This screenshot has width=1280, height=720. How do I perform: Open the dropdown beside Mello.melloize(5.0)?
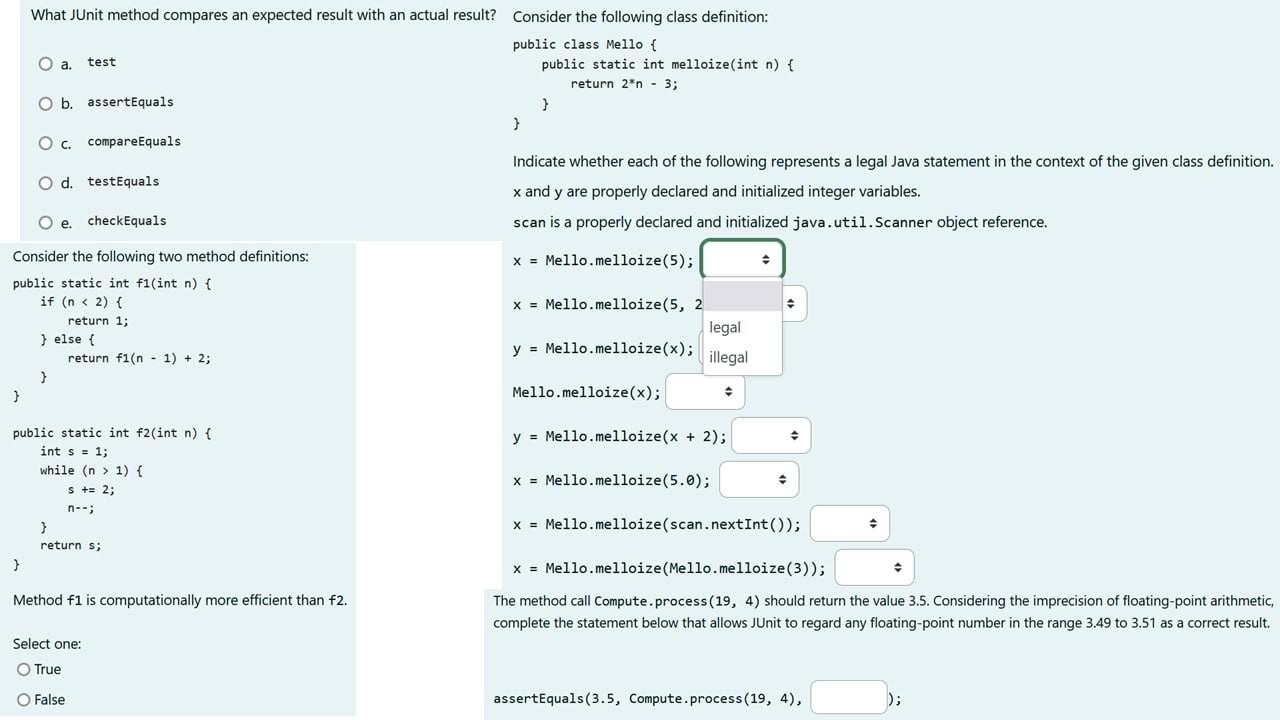[759, 479]
